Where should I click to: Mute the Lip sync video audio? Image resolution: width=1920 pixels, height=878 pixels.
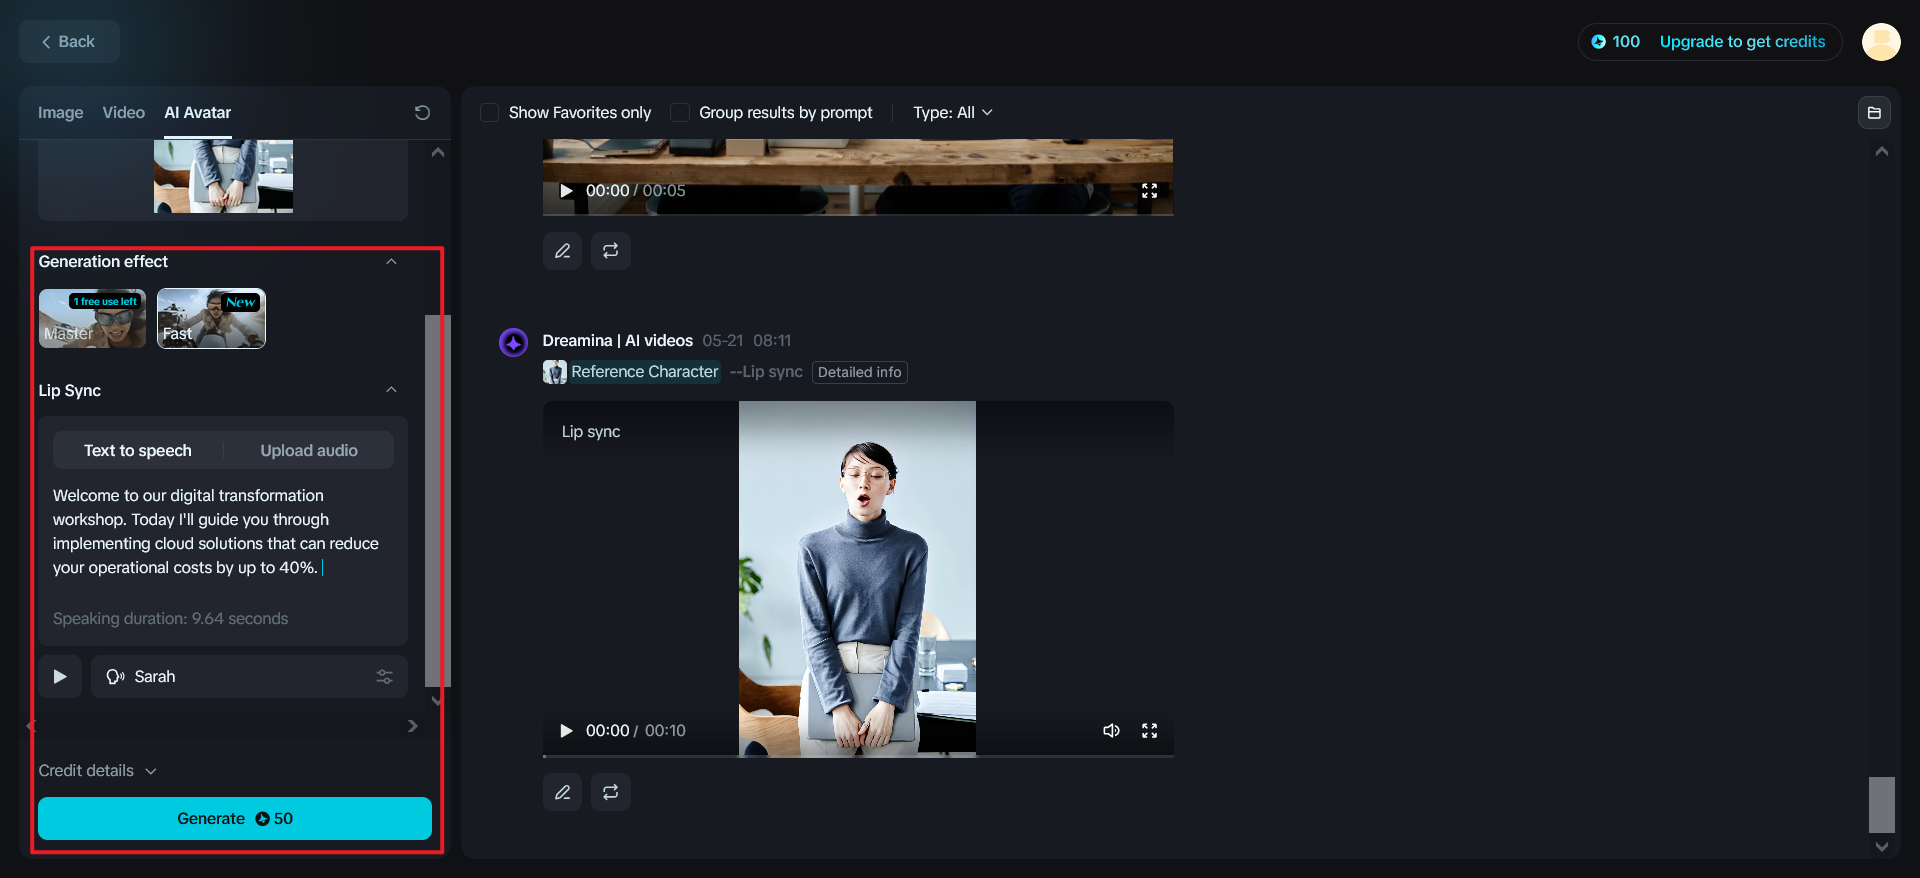1111,731
